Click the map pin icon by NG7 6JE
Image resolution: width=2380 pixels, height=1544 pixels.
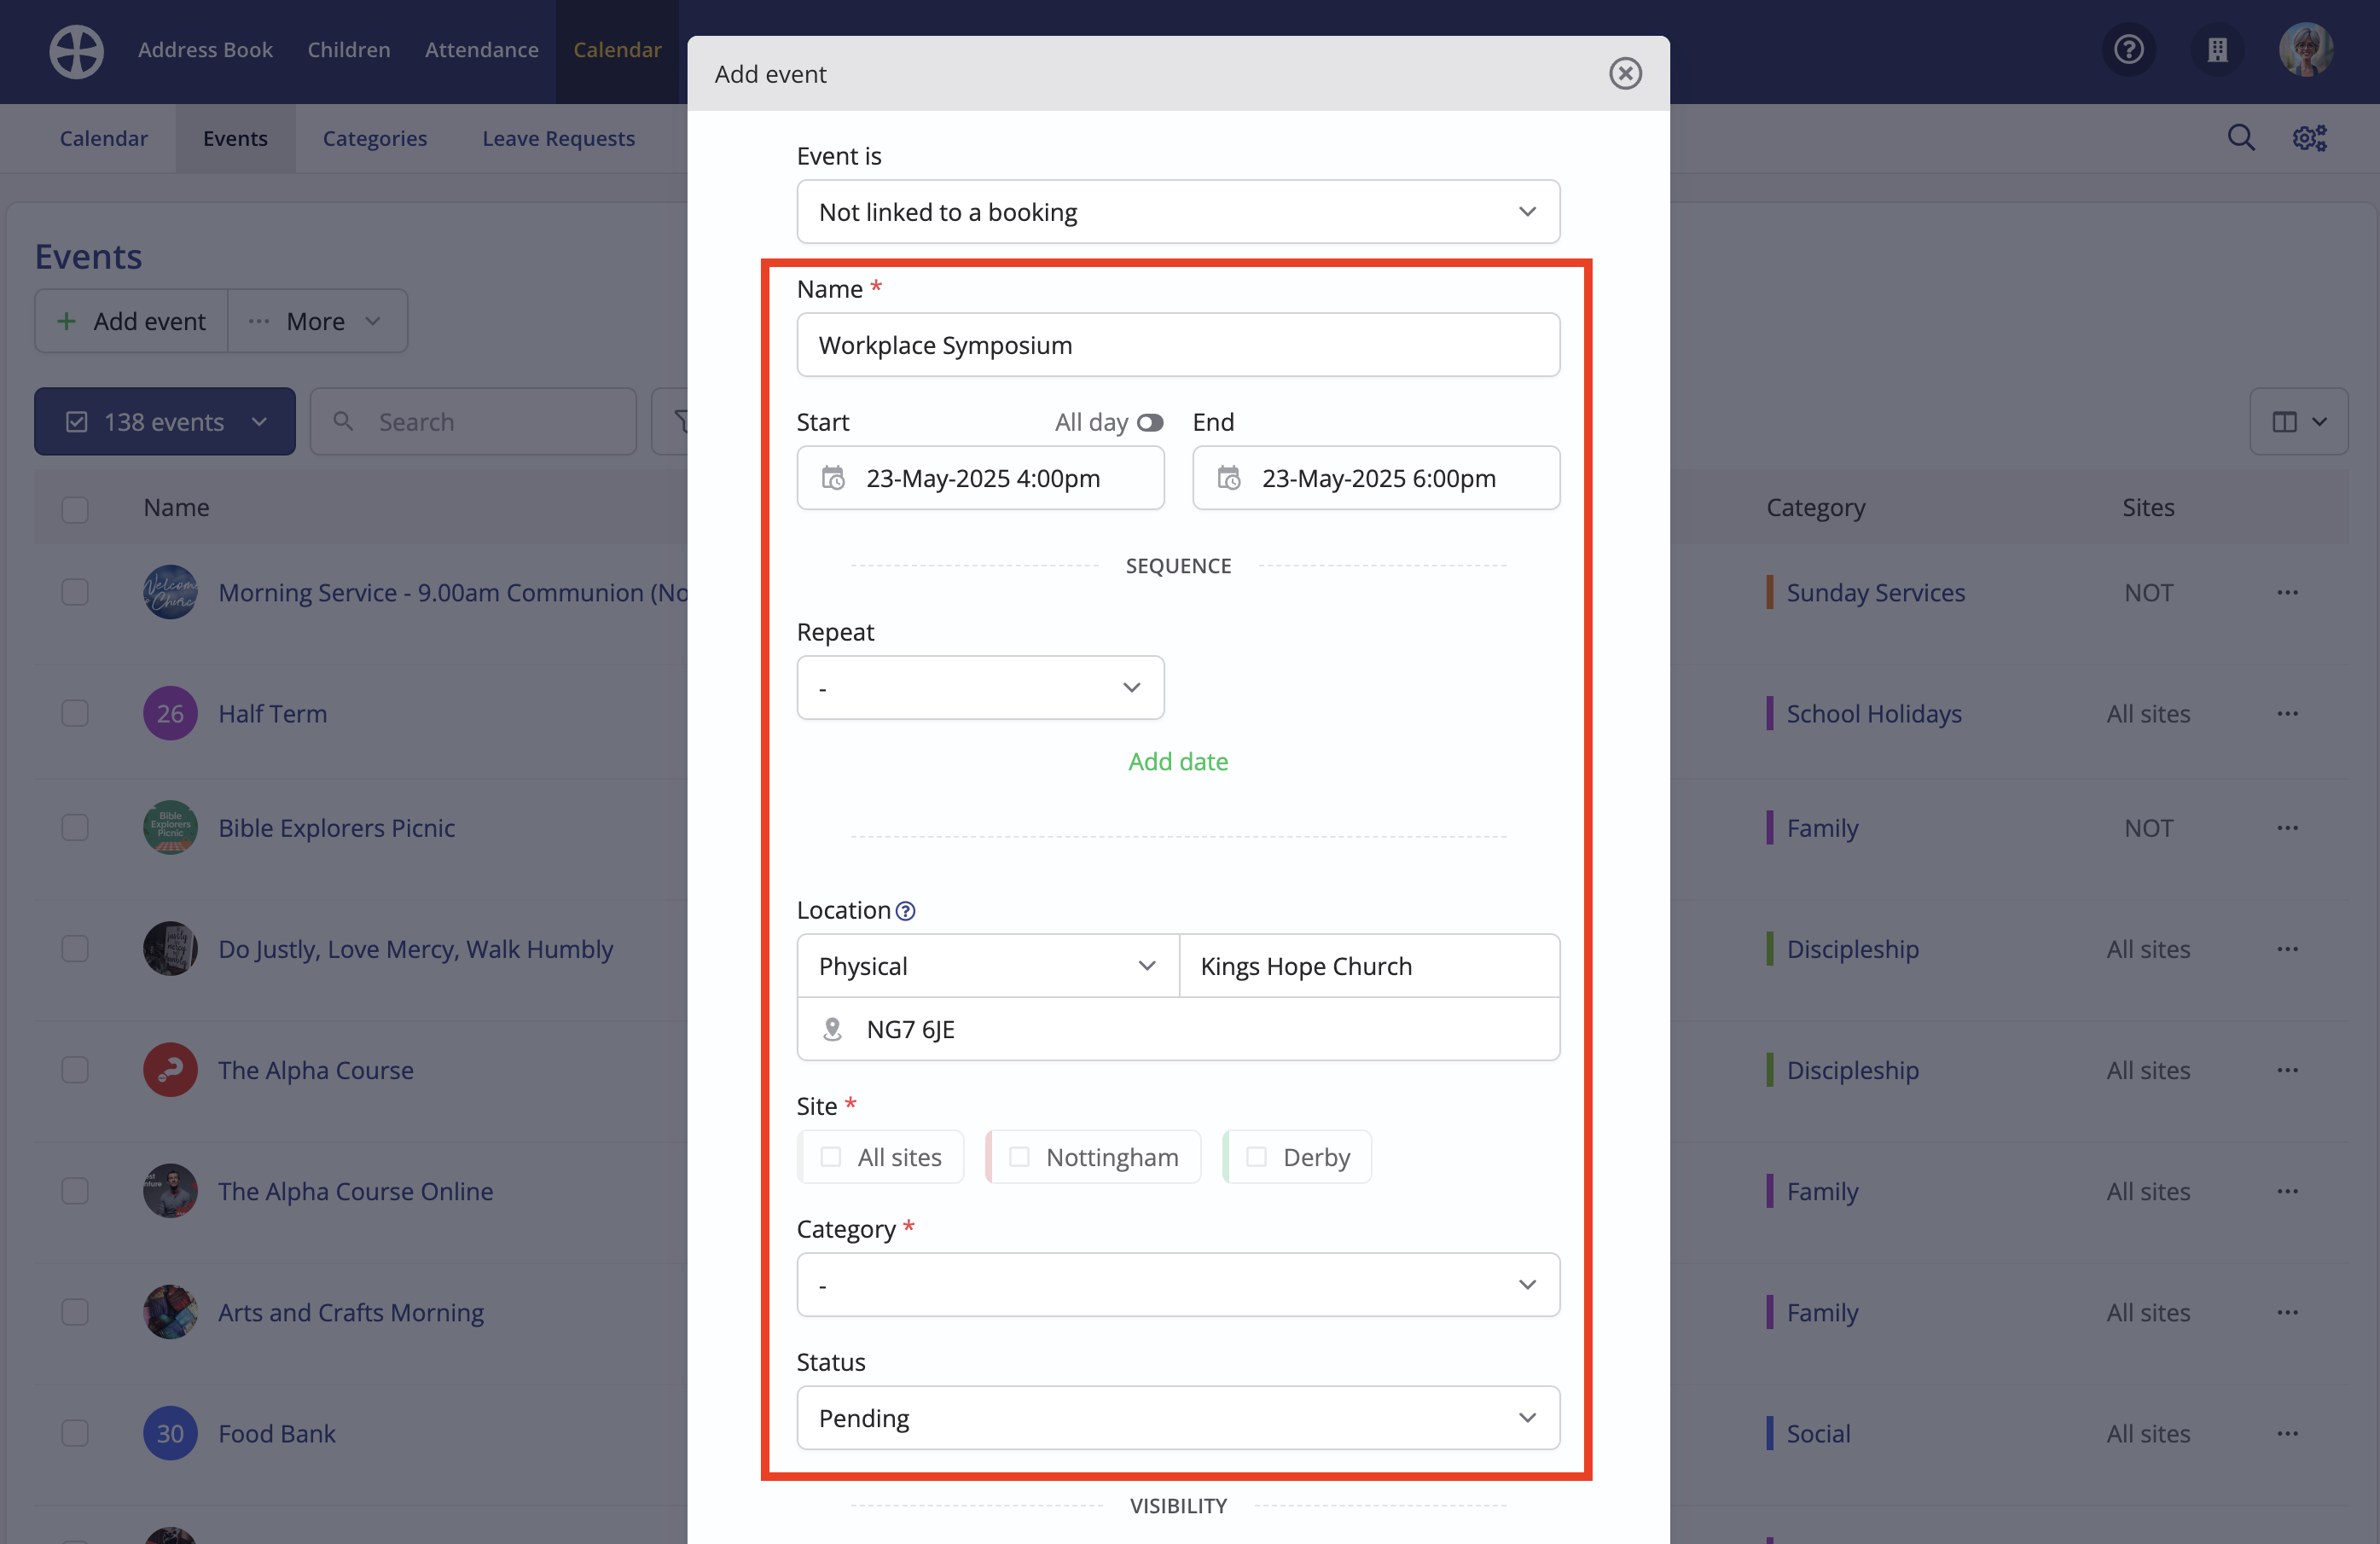pyautogui.click(x=832, y=1029)
